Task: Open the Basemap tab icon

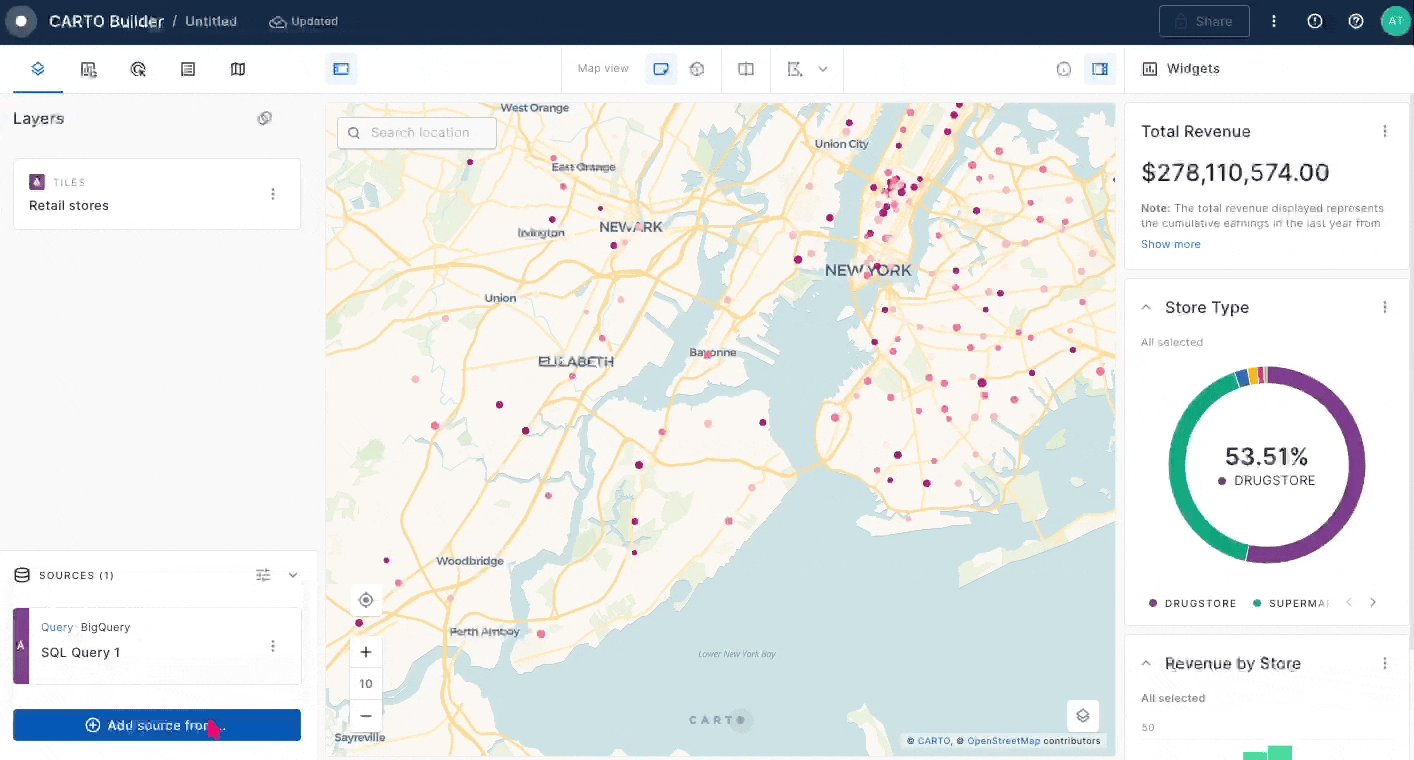Action: (x=237, y=69)
